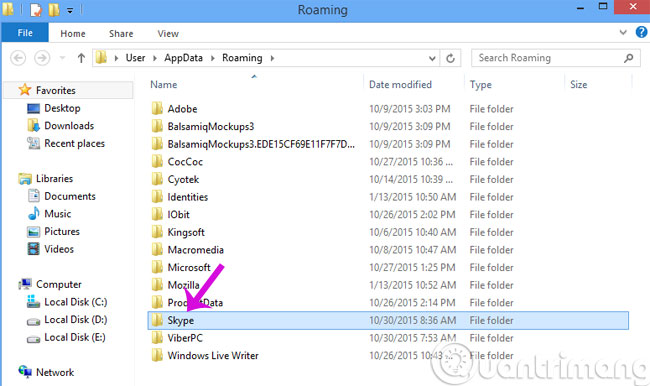Viewport: 650px width, 386px height.
Task: Refresh the Roaming folder view
Action: (x=451, y=58)
